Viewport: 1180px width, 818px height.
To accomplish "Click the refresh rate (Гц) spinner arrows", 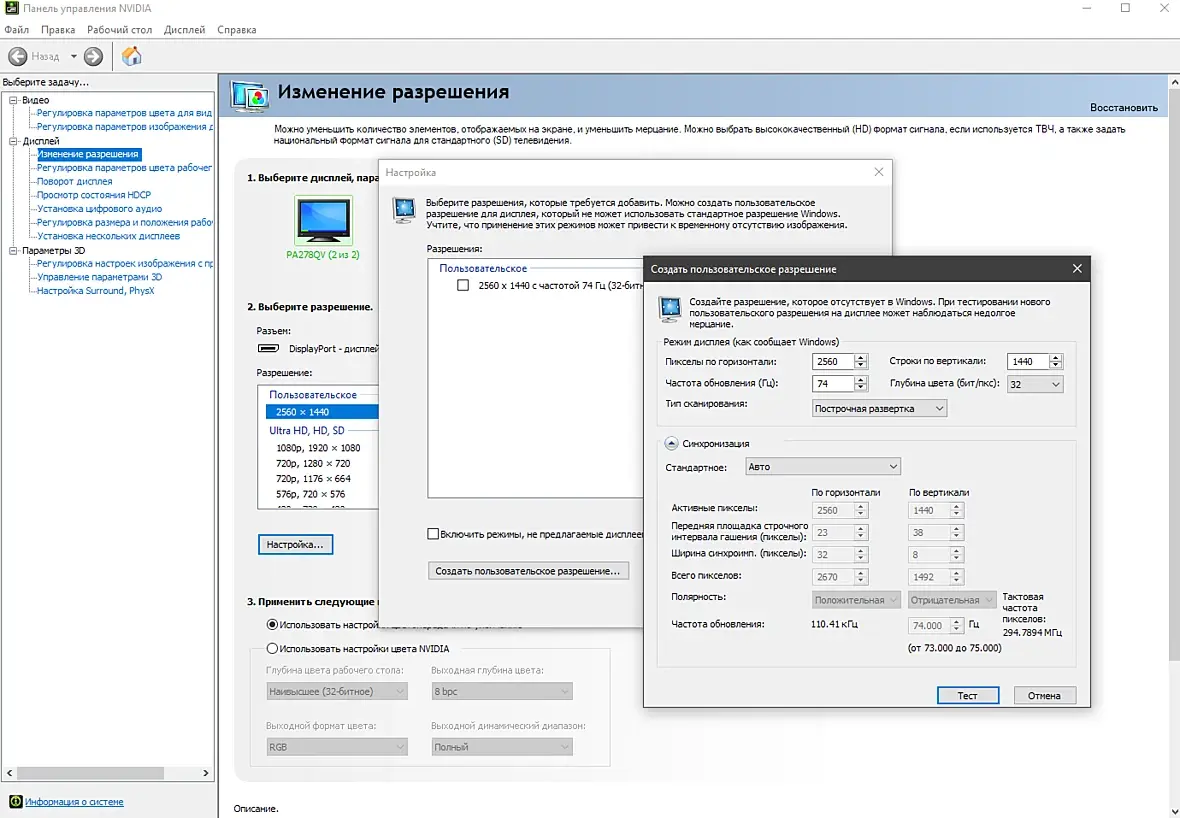I will coord(861,384).
